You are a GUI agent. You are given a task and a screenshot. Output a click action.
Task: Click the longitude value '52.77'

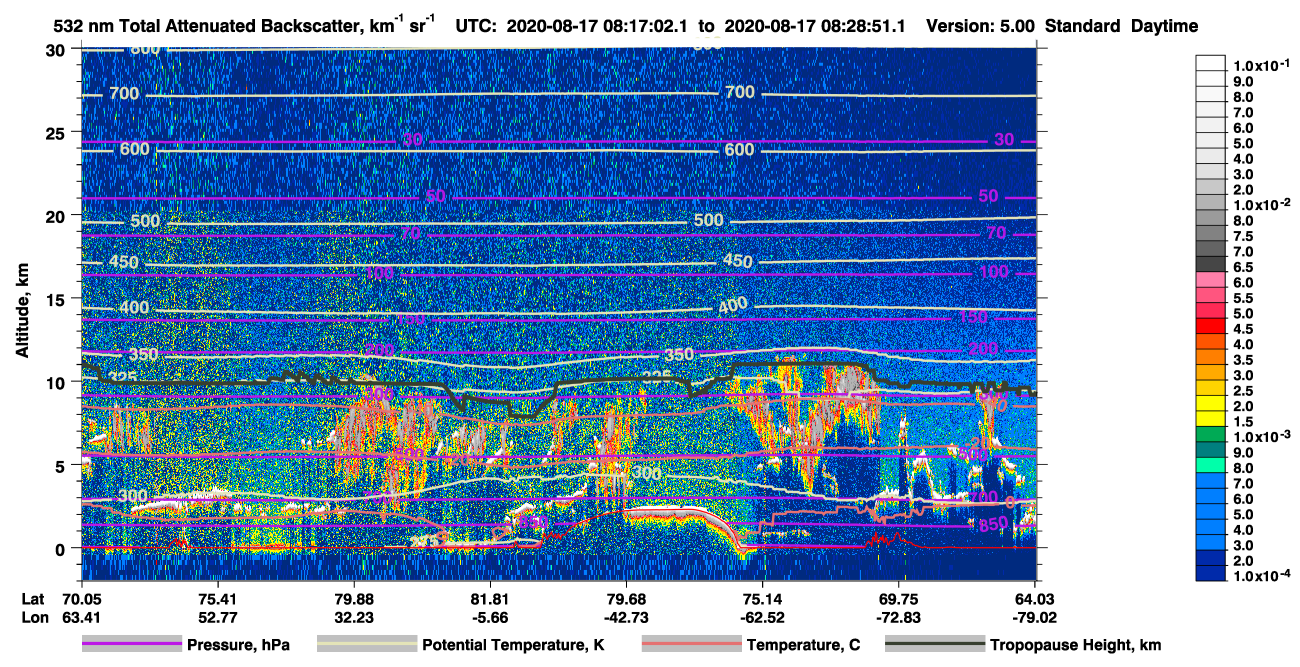point(217,617)
